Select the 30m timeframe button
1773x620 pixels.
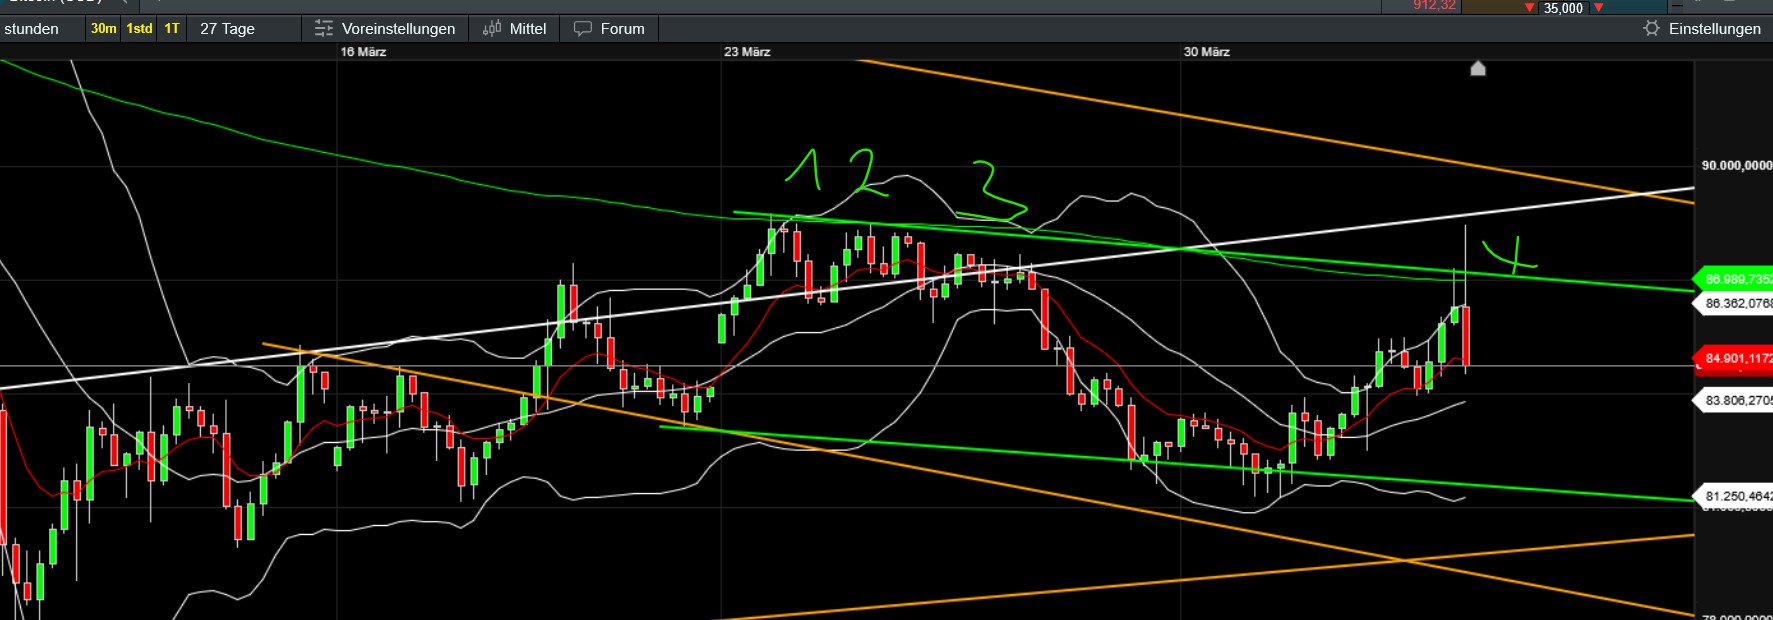[x=103, y=29]
